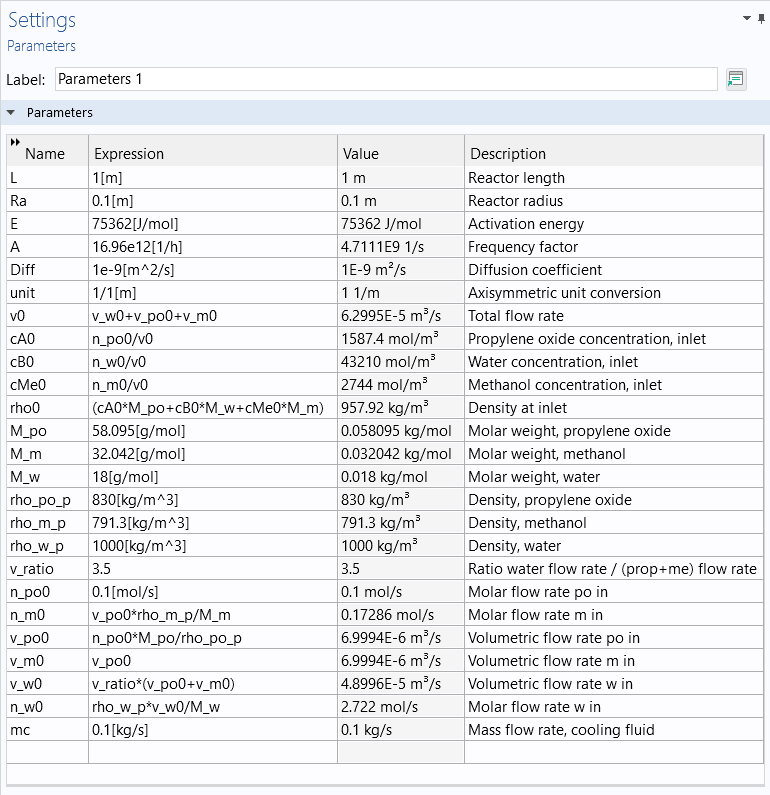Select the mc name cell

pyautogui.click(x=48, y=730)
